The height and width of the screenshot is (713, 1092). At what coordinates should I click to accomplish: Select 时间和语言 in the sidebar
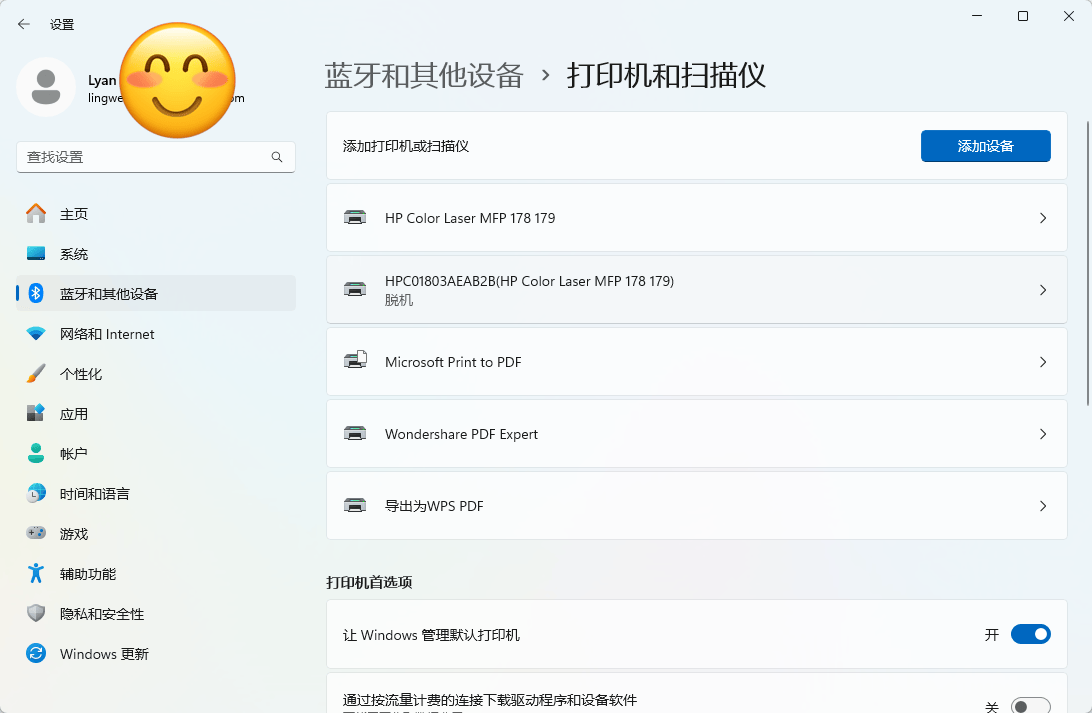pos(94,494)
